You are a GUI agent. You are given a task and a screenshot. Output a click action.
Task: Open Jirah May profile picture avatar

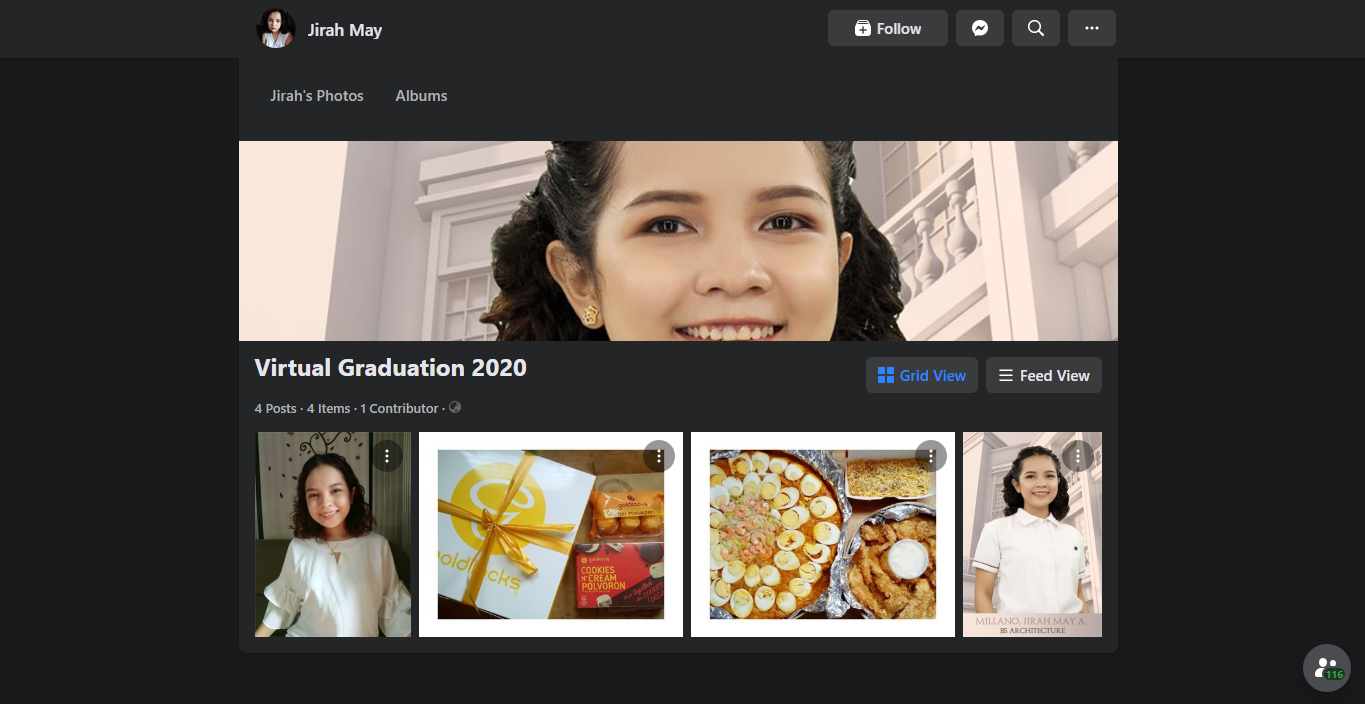(x=276, y=29)
